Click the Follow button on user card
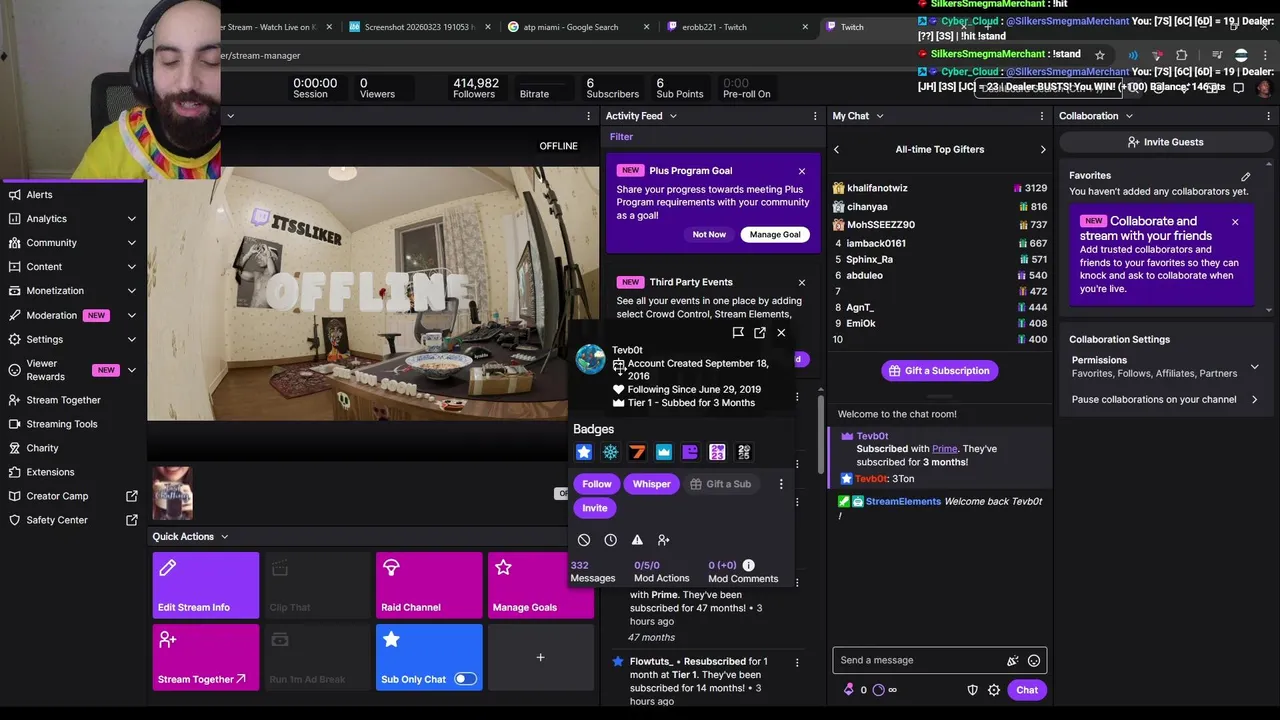 click(597, 484)
